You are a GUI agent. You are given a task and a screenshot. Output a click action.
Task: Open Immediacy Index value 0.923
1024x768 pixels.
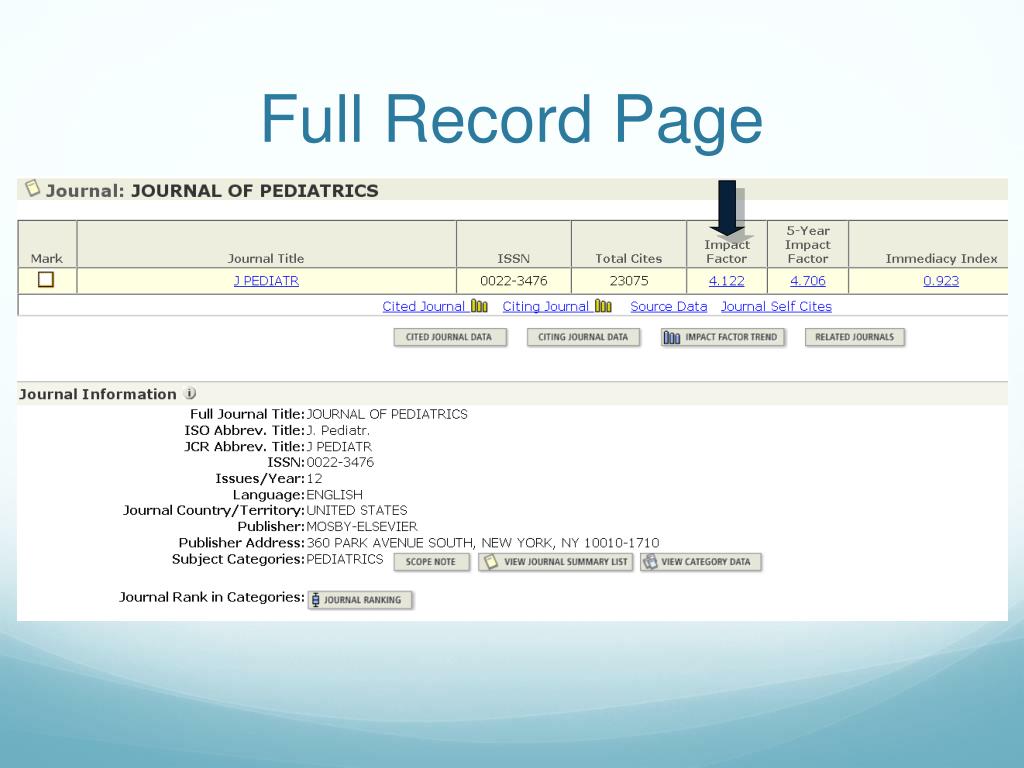click(941, 281)
